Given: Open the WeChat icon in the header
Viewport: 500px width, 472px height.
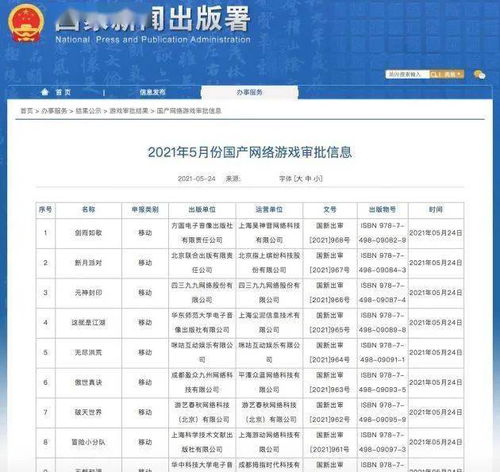Looking at the screenshot, I should (480, 74).
